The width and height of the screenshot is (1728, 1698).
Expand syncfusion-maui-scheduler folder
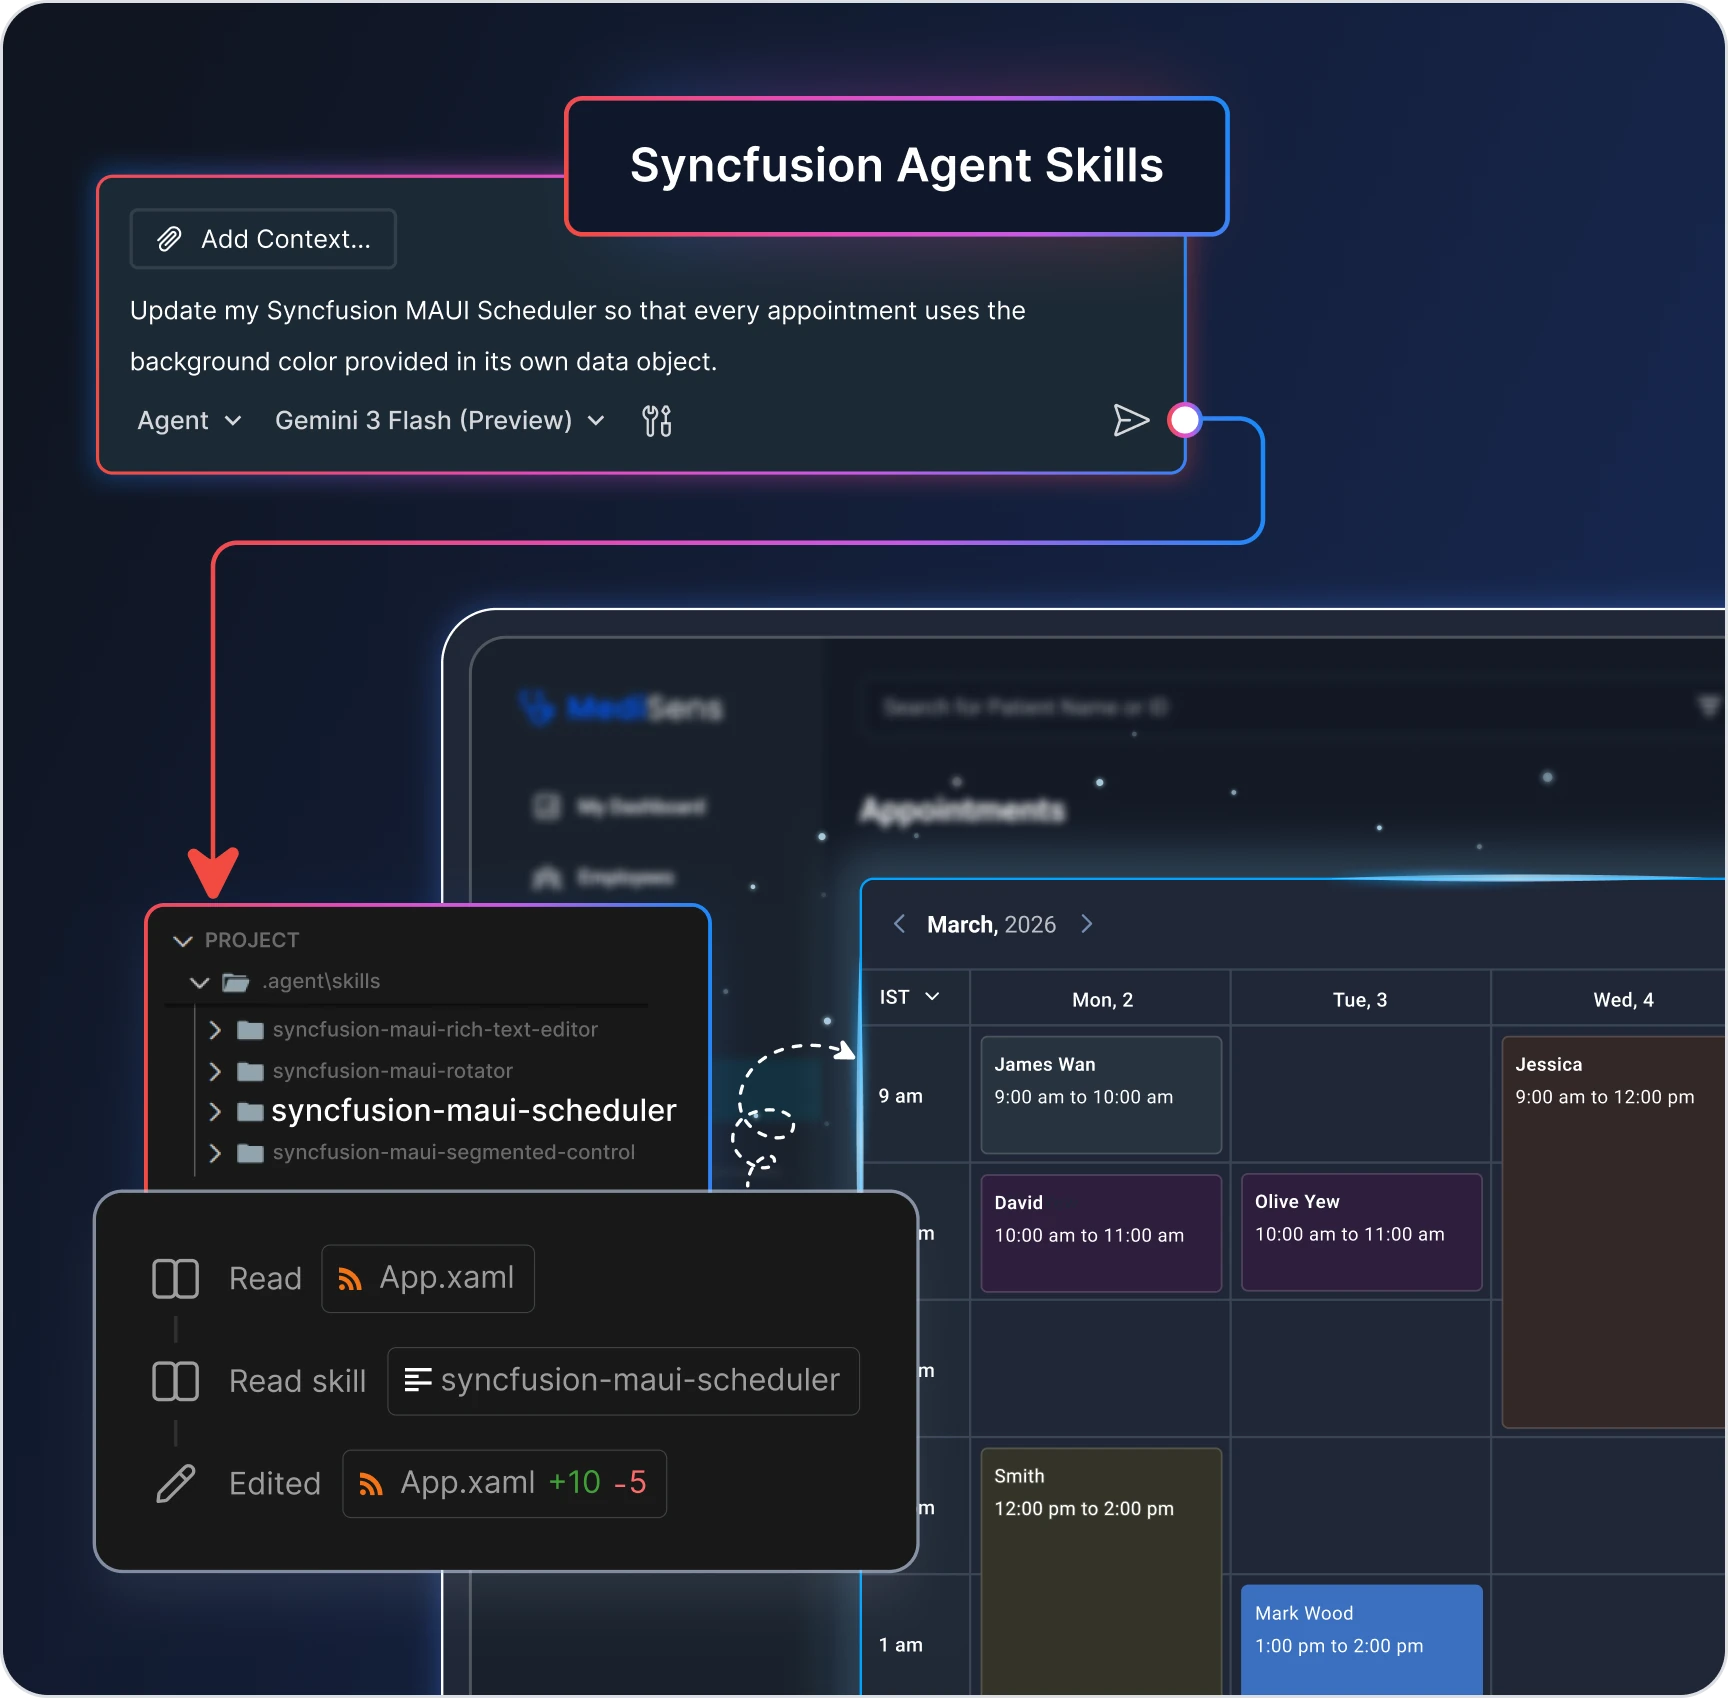214,1111
